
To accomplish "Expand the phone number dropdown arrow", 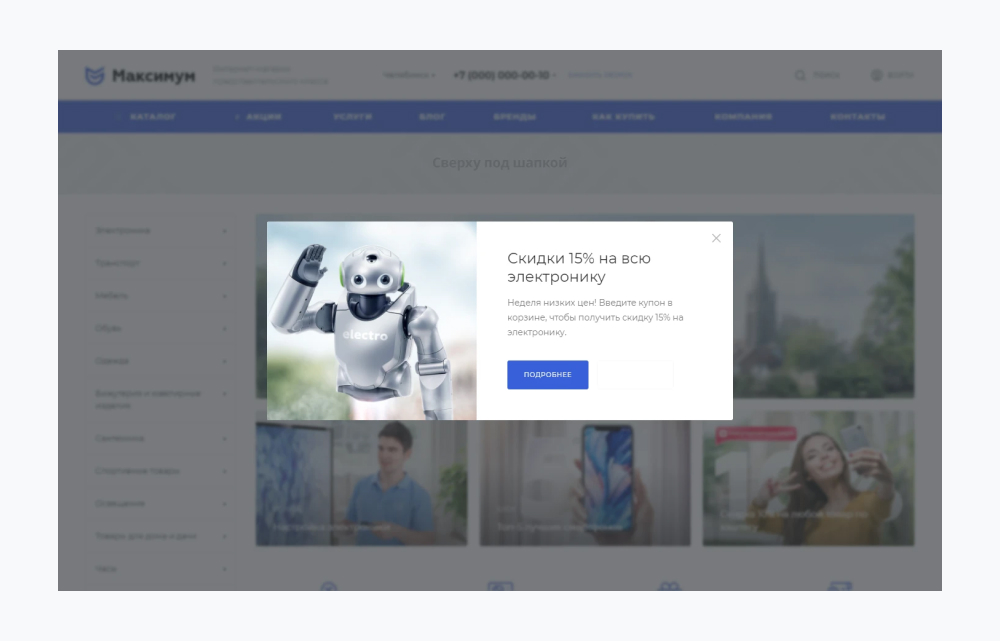I will coord(555,76).
